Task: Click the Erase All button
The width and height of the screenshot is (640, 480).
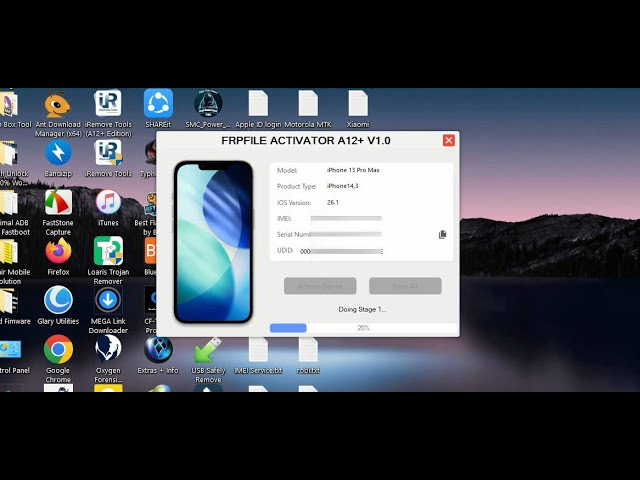Action: pyautogui.click(x=405, y=286)
